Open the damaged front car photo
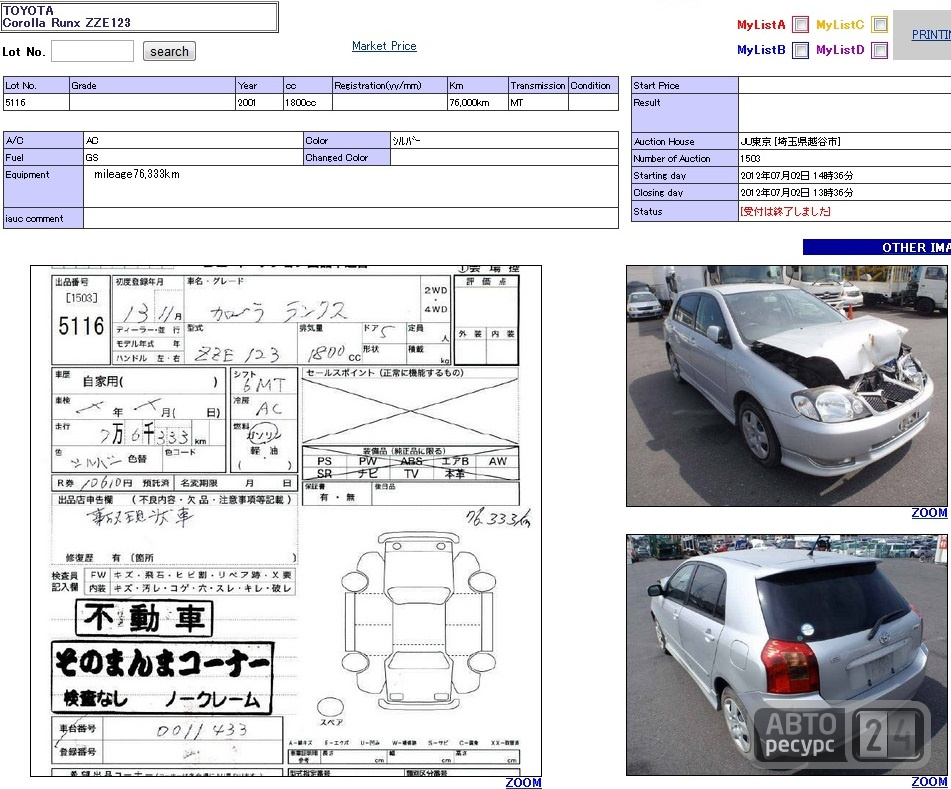The width and height of the screenshot is (951, 789). pyautogui.click(x=787, y=386)
